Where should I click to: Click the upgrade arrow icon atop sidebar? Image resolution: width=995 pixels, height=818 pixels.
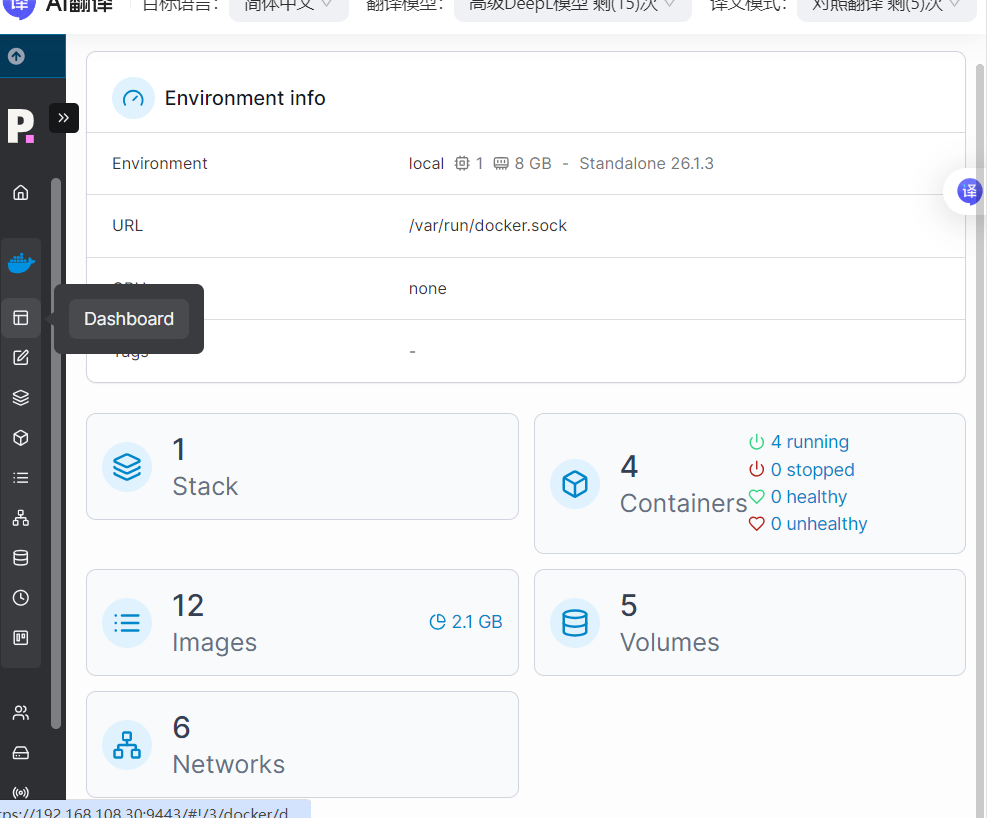[16, 56]
